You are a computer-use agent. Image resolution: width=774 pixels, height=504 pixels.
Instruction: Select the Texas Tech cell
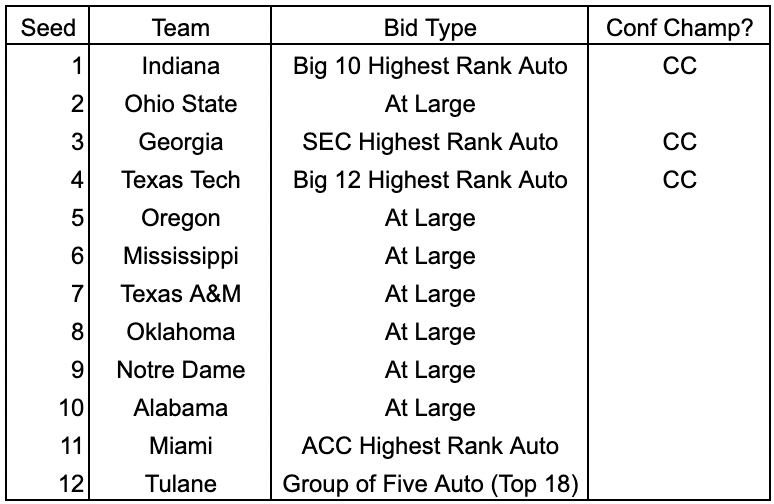[181, 180]
